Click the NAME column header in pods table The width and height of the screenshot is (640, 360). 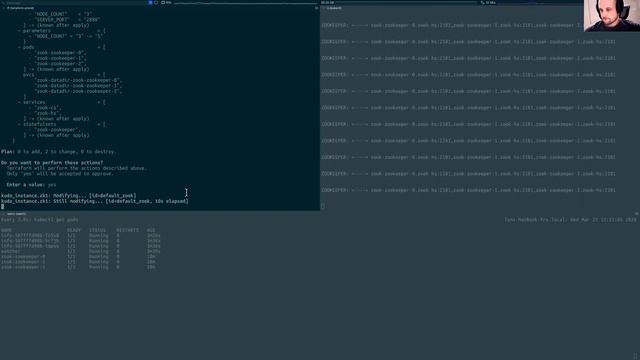(x=7, y=230)
